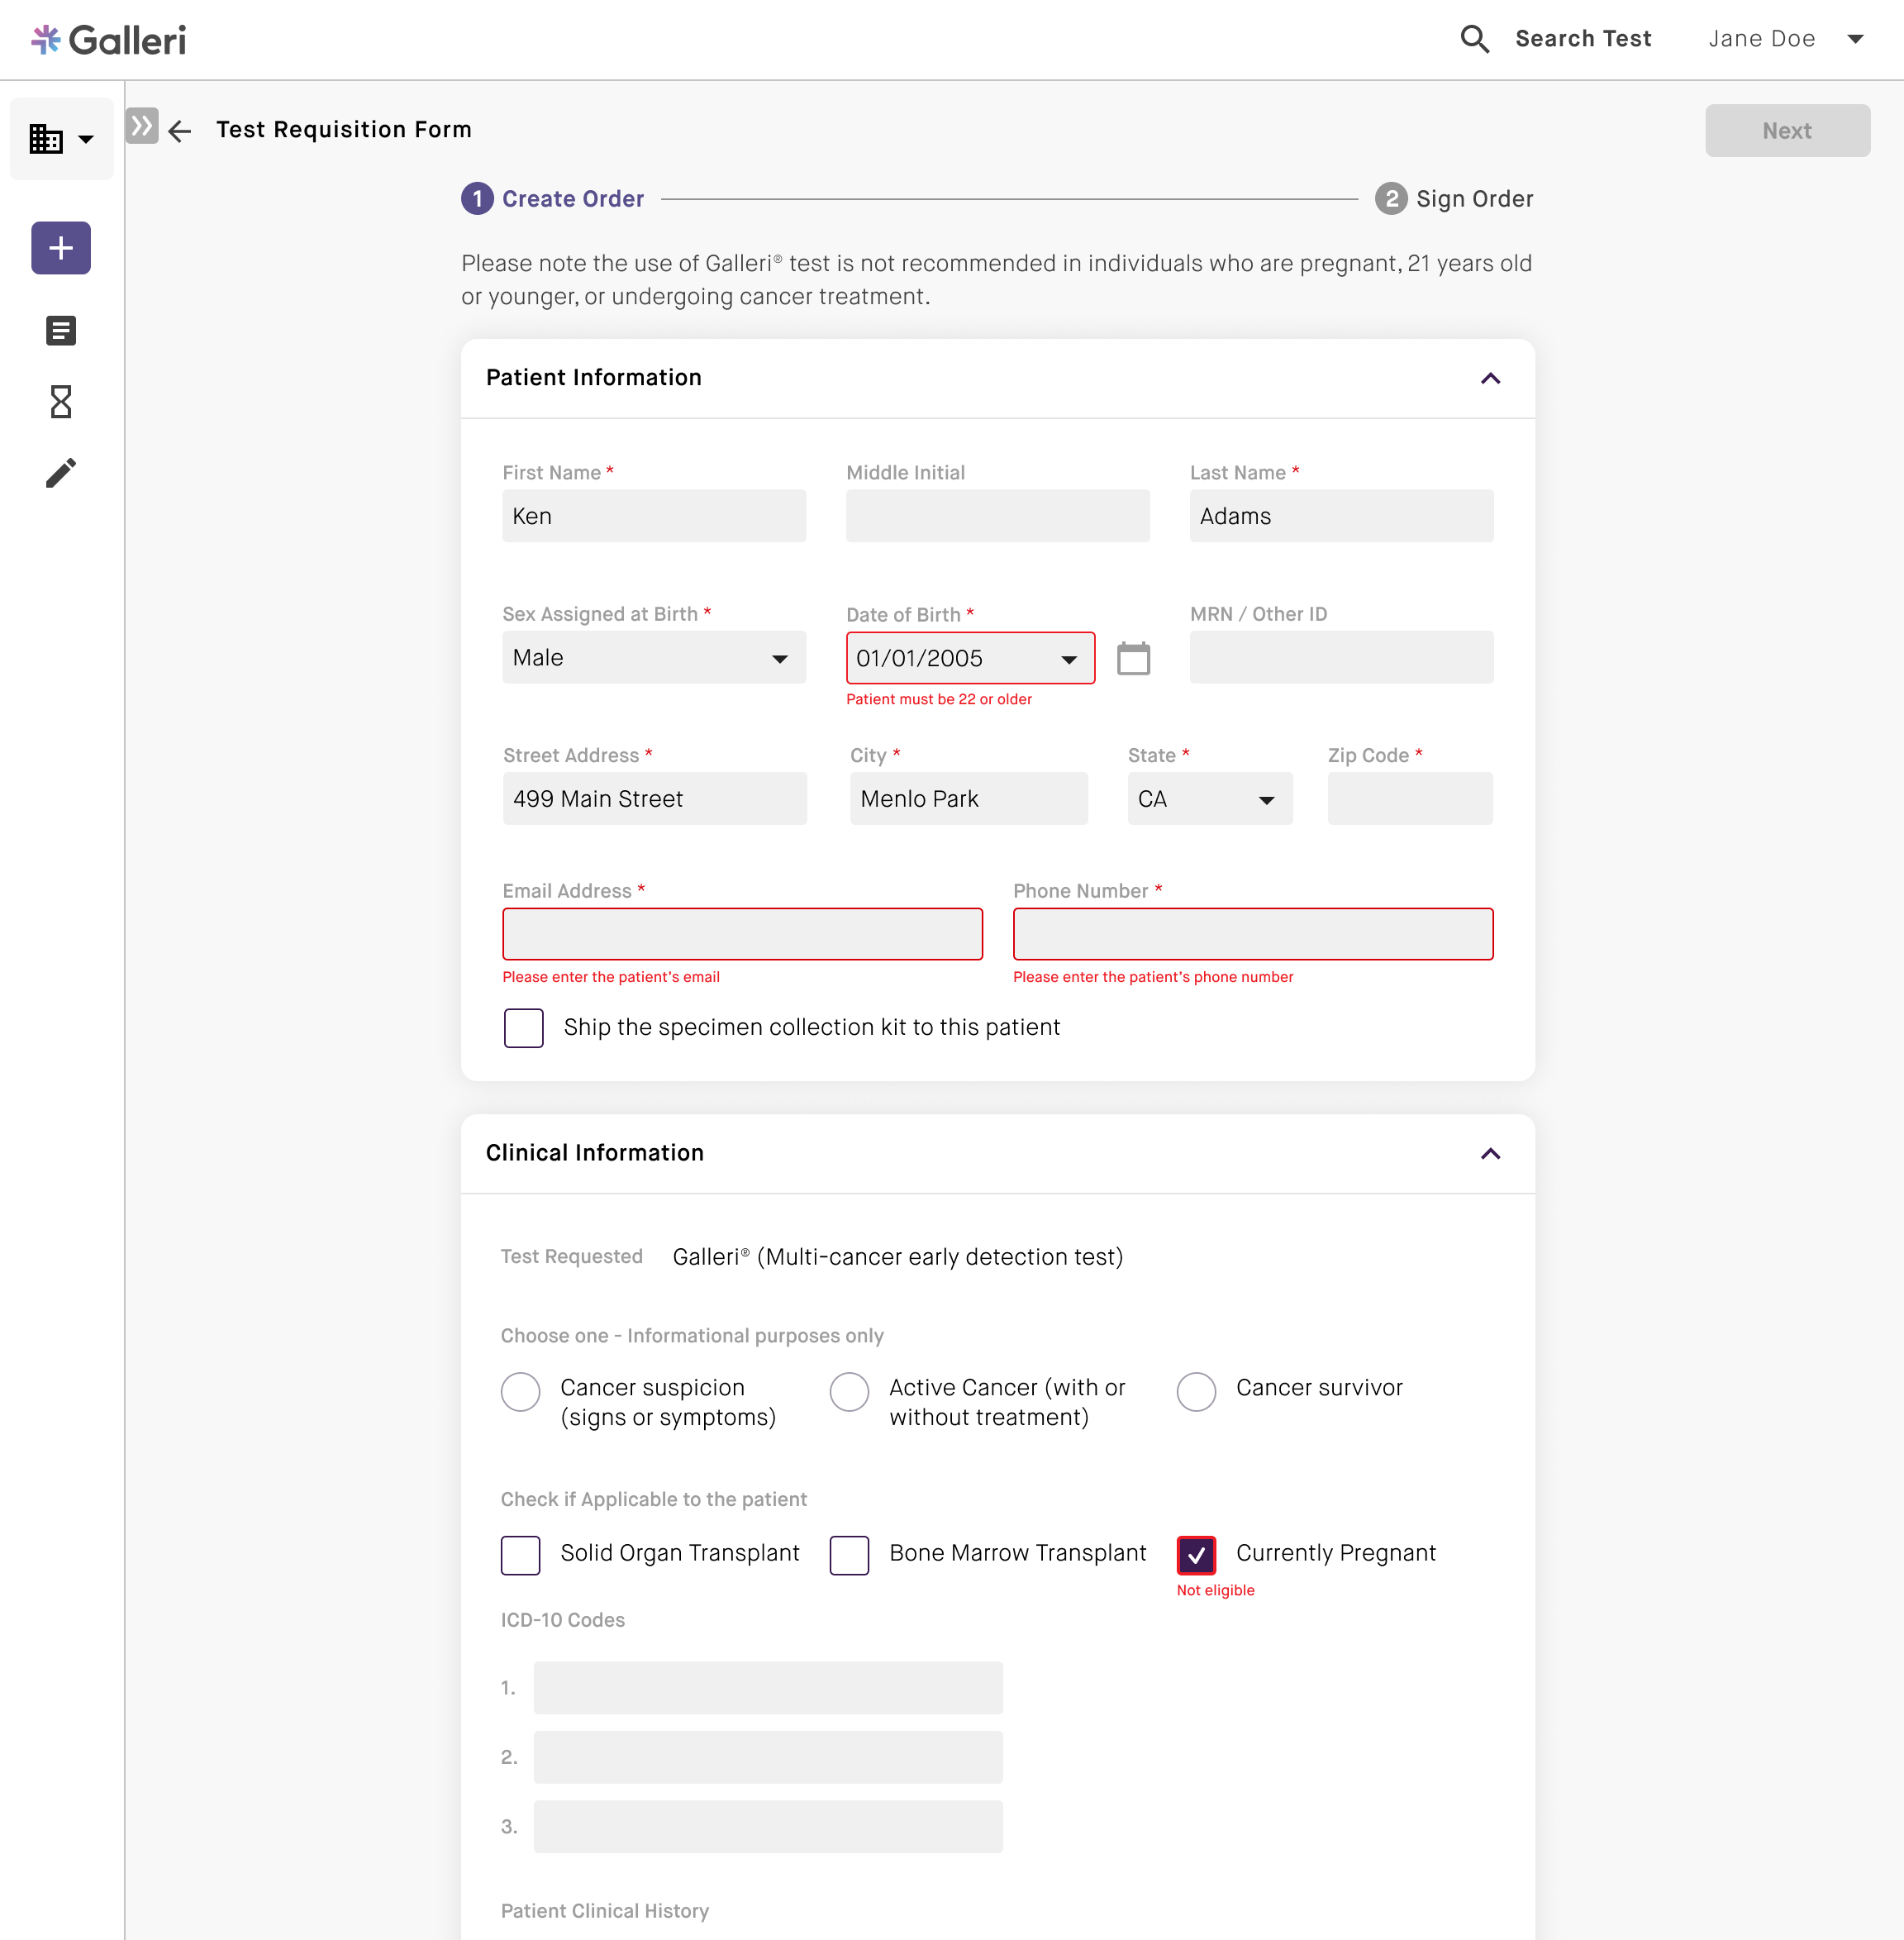Open the orders list icon in the sidebar
Image resolution: width=1904 pixels, height=1940 pixels.
click(60, 330)
